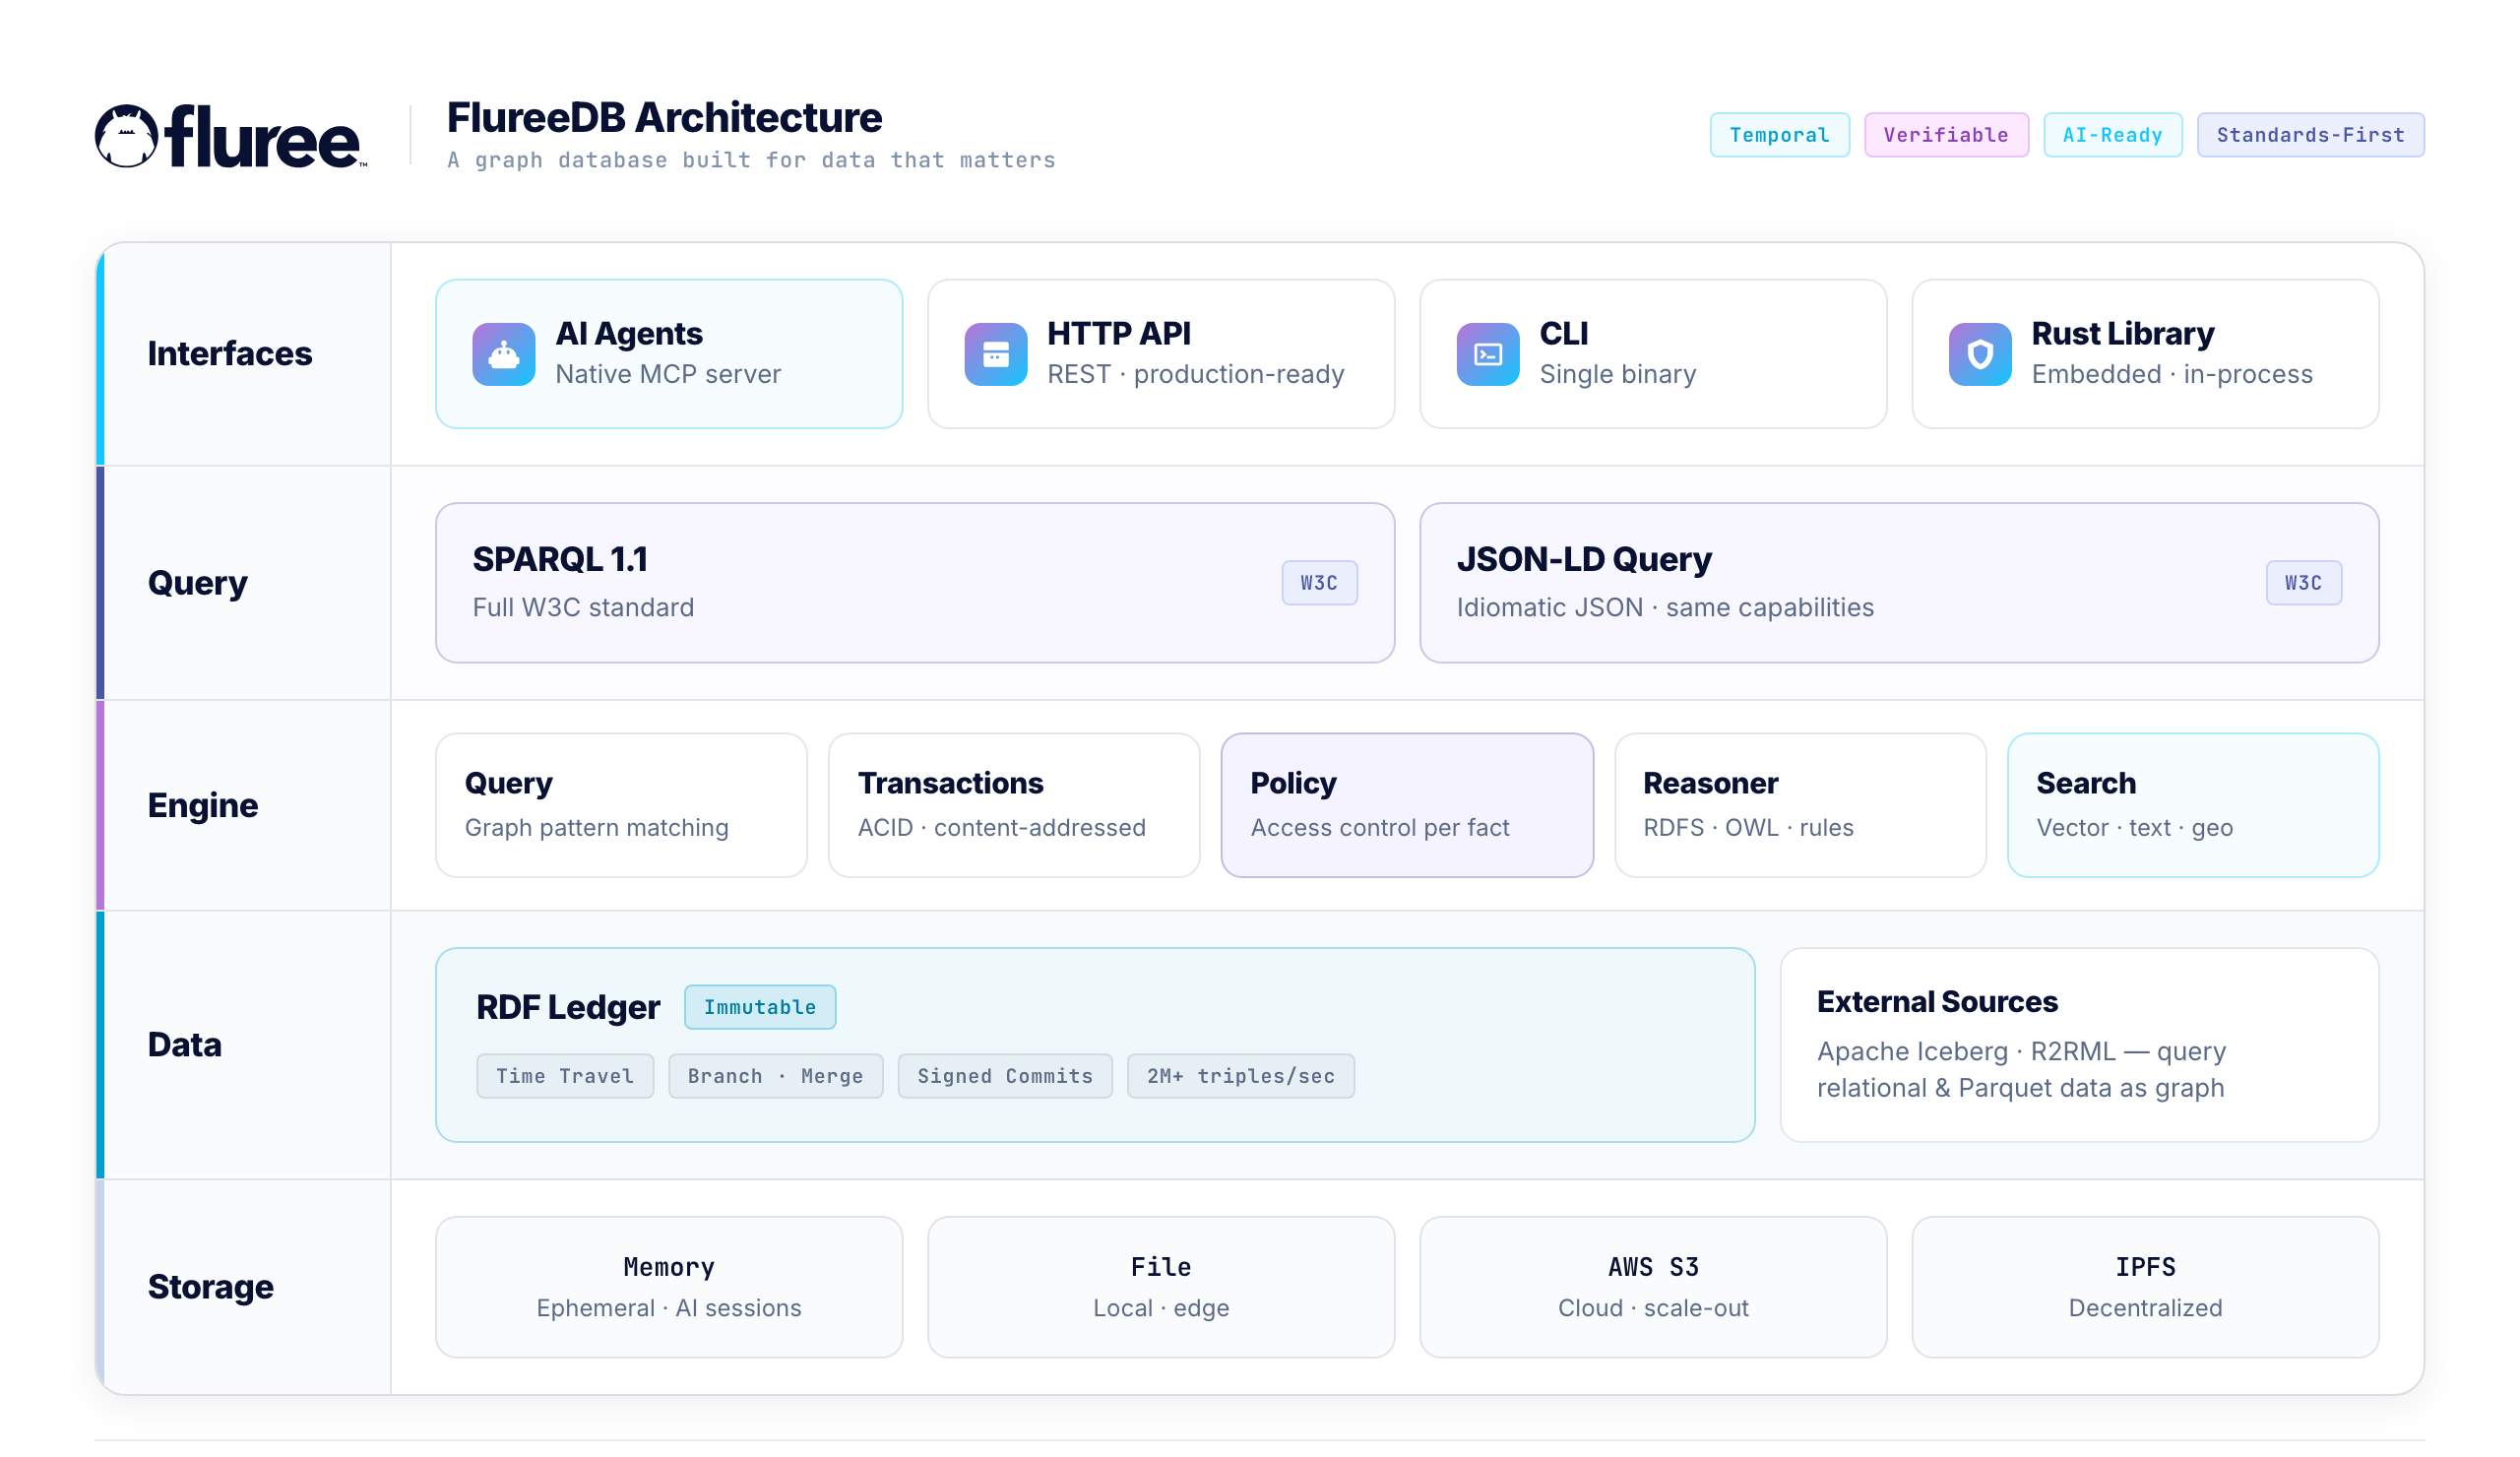
Task: Click the 'Access control per fact' text
Action: pyautogui.click(x=1380, y=827)
